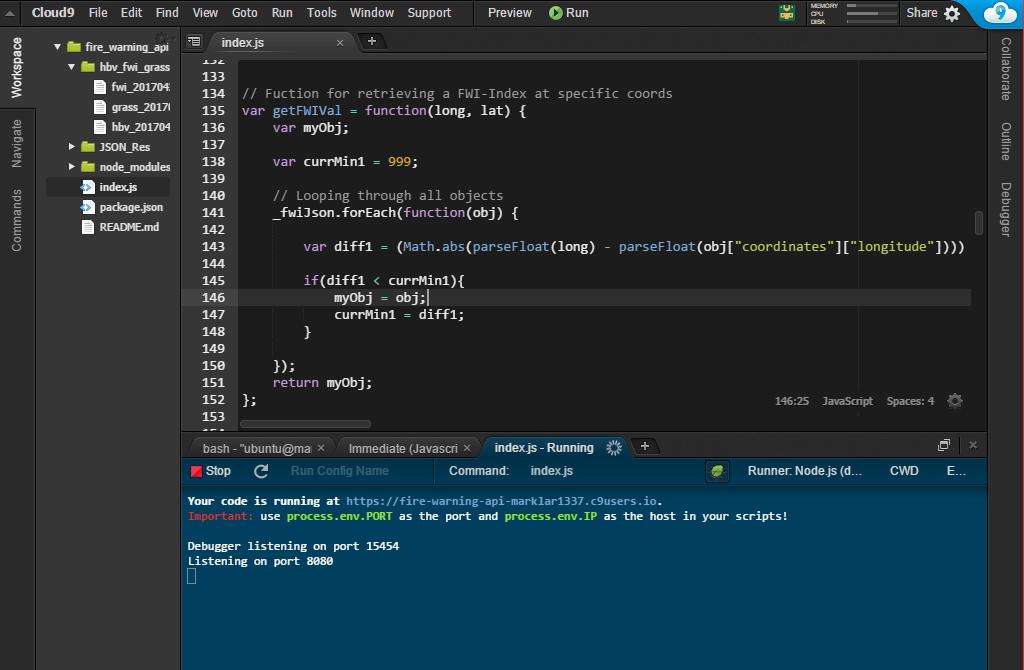Image resolution: width=1024 pixels, height=670 pixels.
Task: Open the Window menu
Action: [372, 12]
